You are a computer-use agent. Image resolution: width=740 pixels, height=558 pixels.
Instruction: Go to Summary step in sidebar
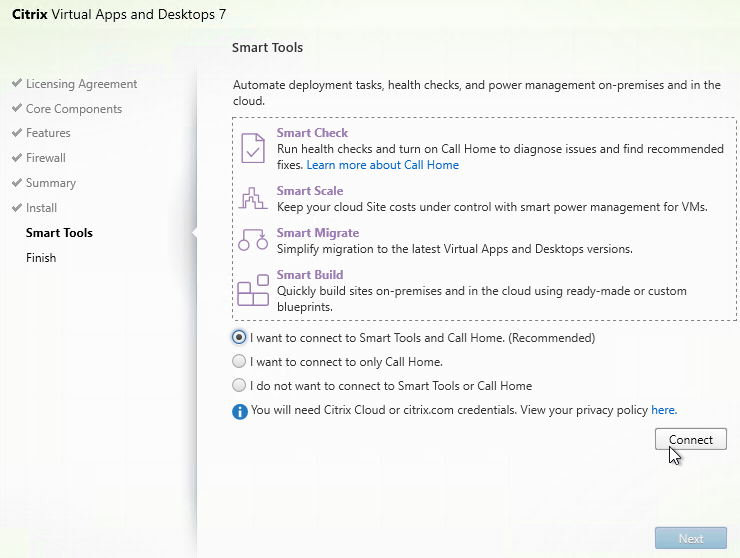tap(51, 183)
